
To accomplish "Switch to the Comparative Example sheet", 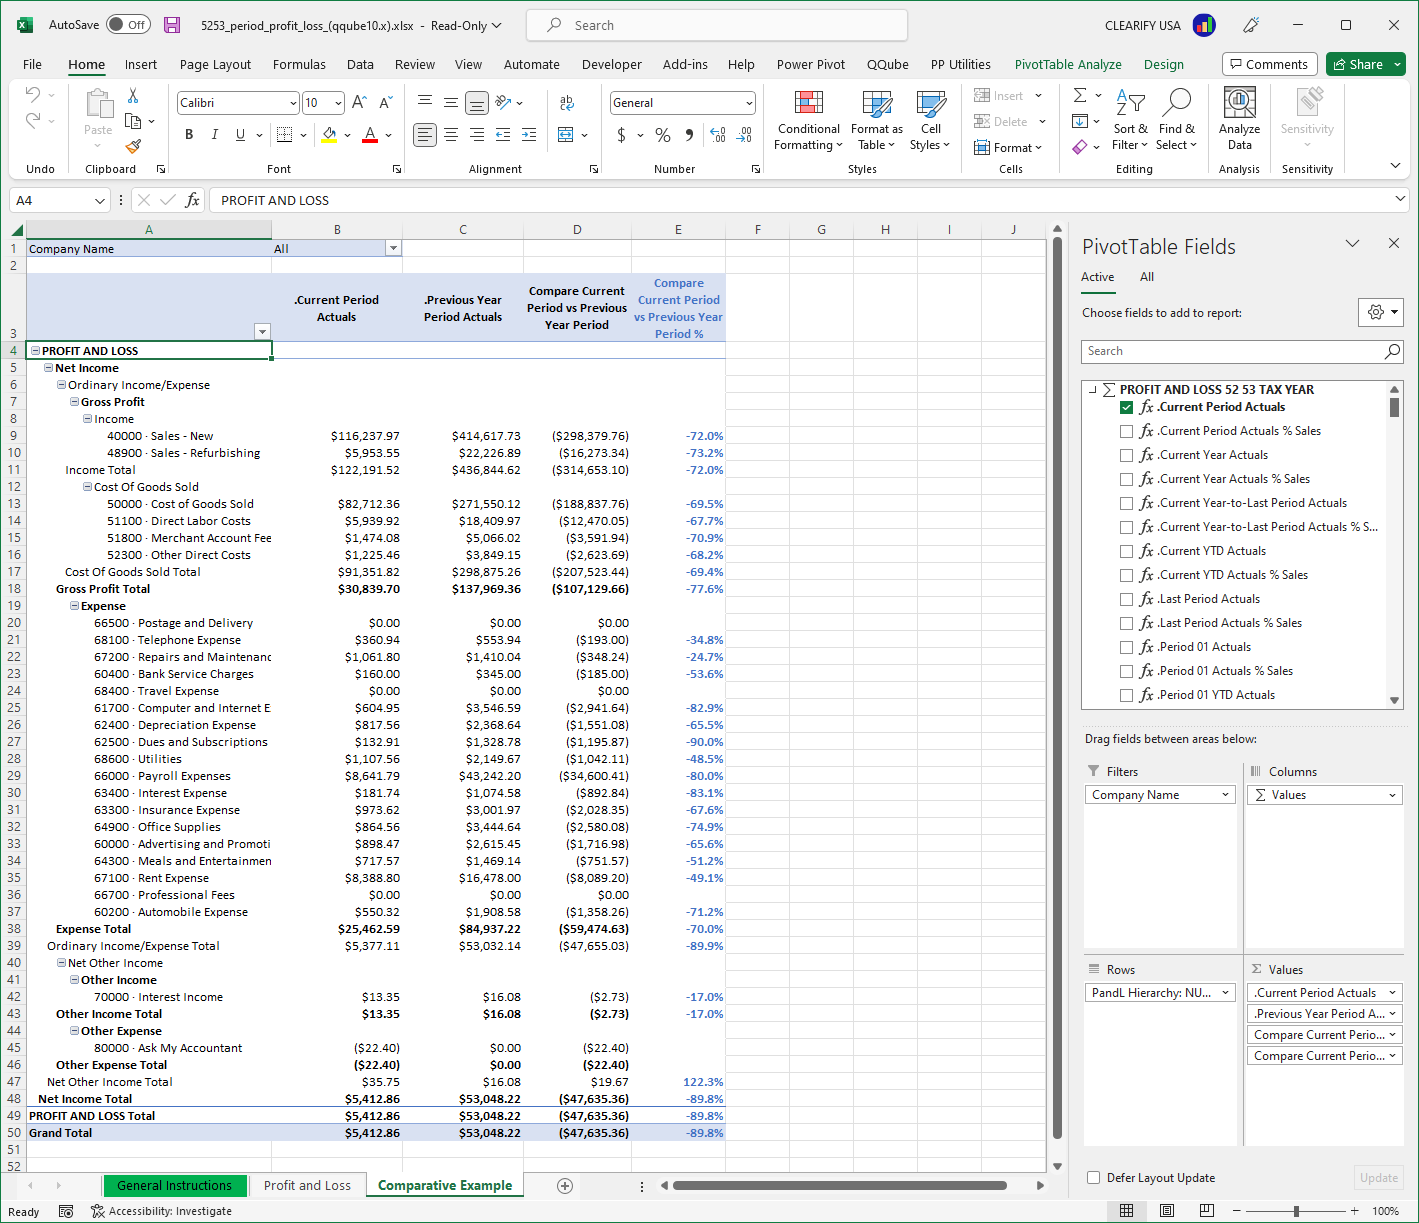I will tap(444, 1185).
